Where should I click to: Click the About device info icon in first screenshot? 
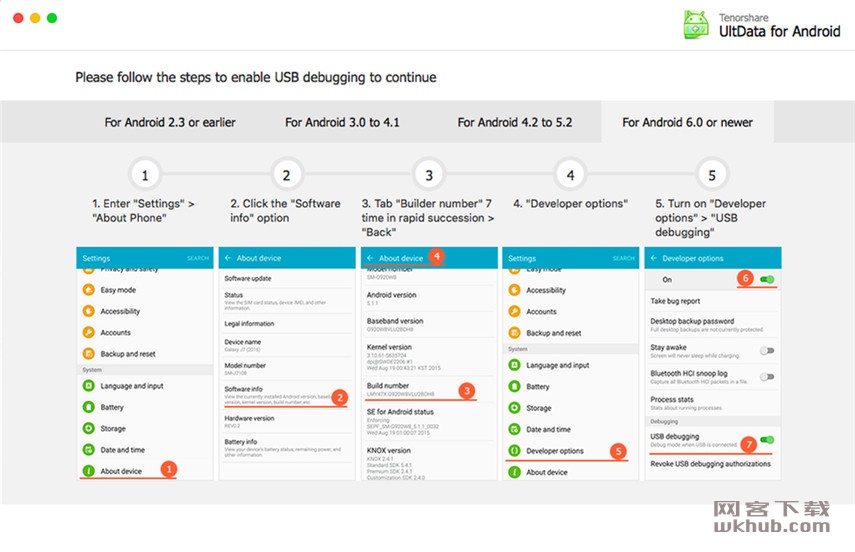(88, 471)
